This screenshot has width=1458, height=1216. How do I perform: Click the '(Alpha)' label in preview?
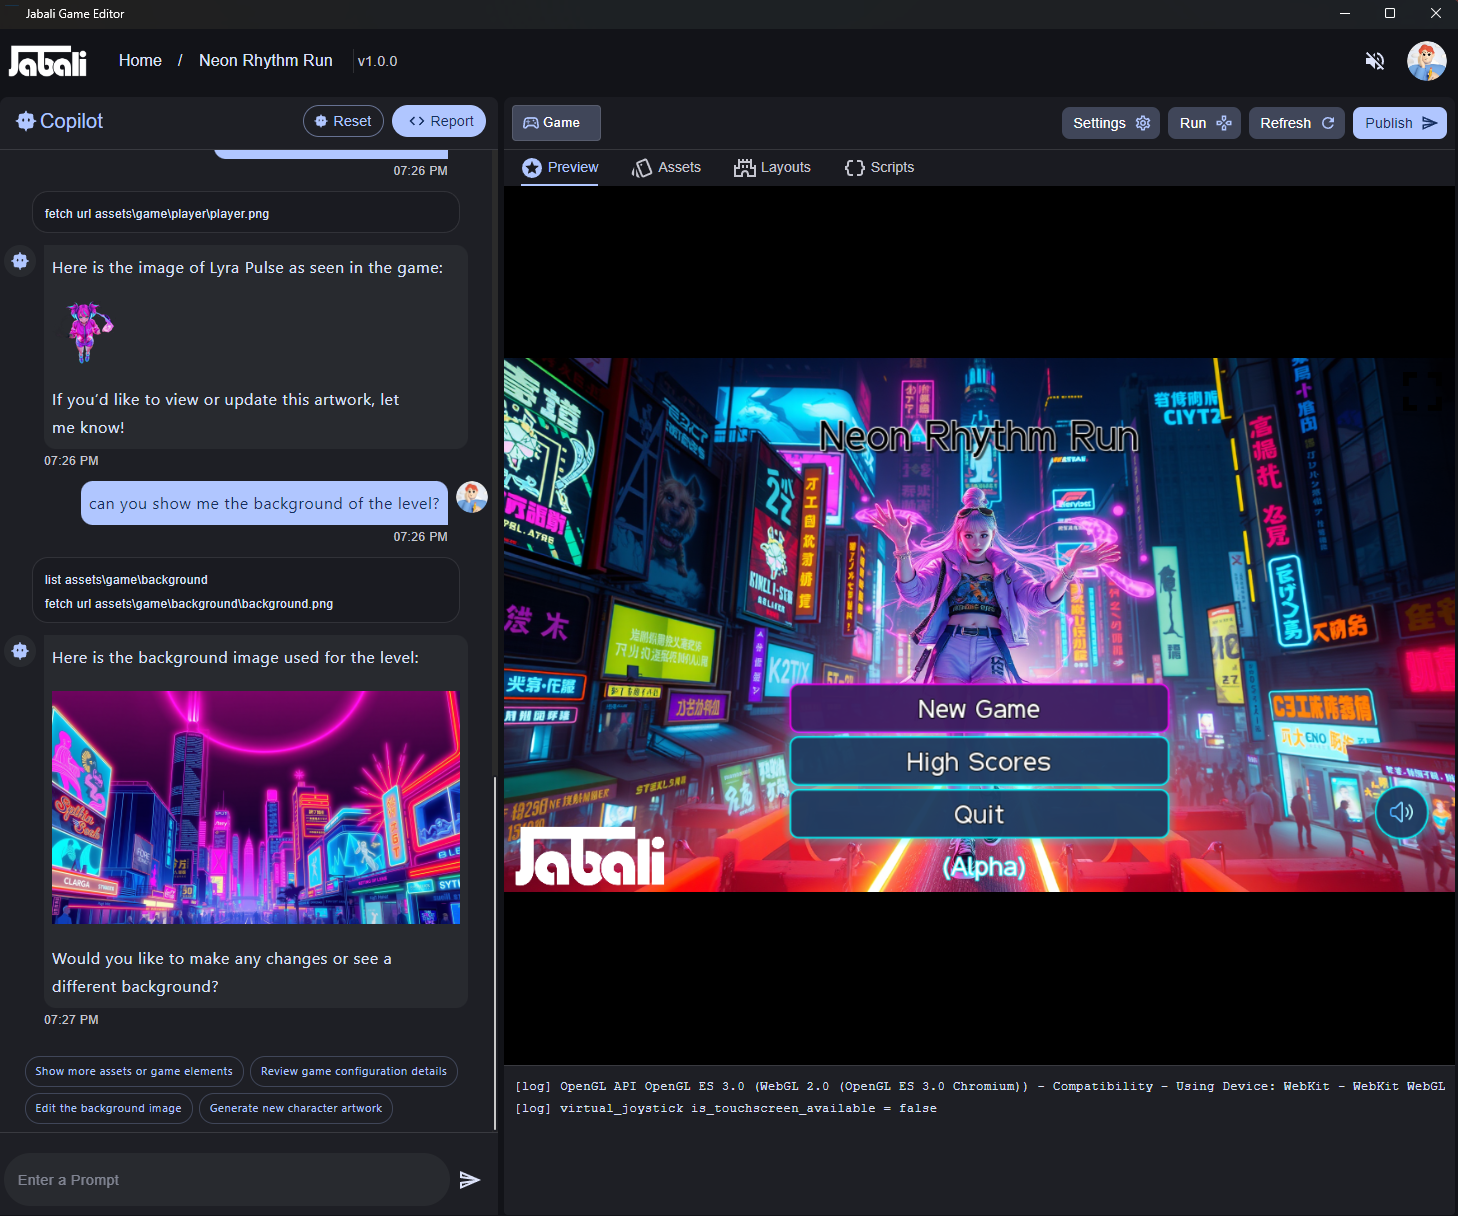point(984,867)
